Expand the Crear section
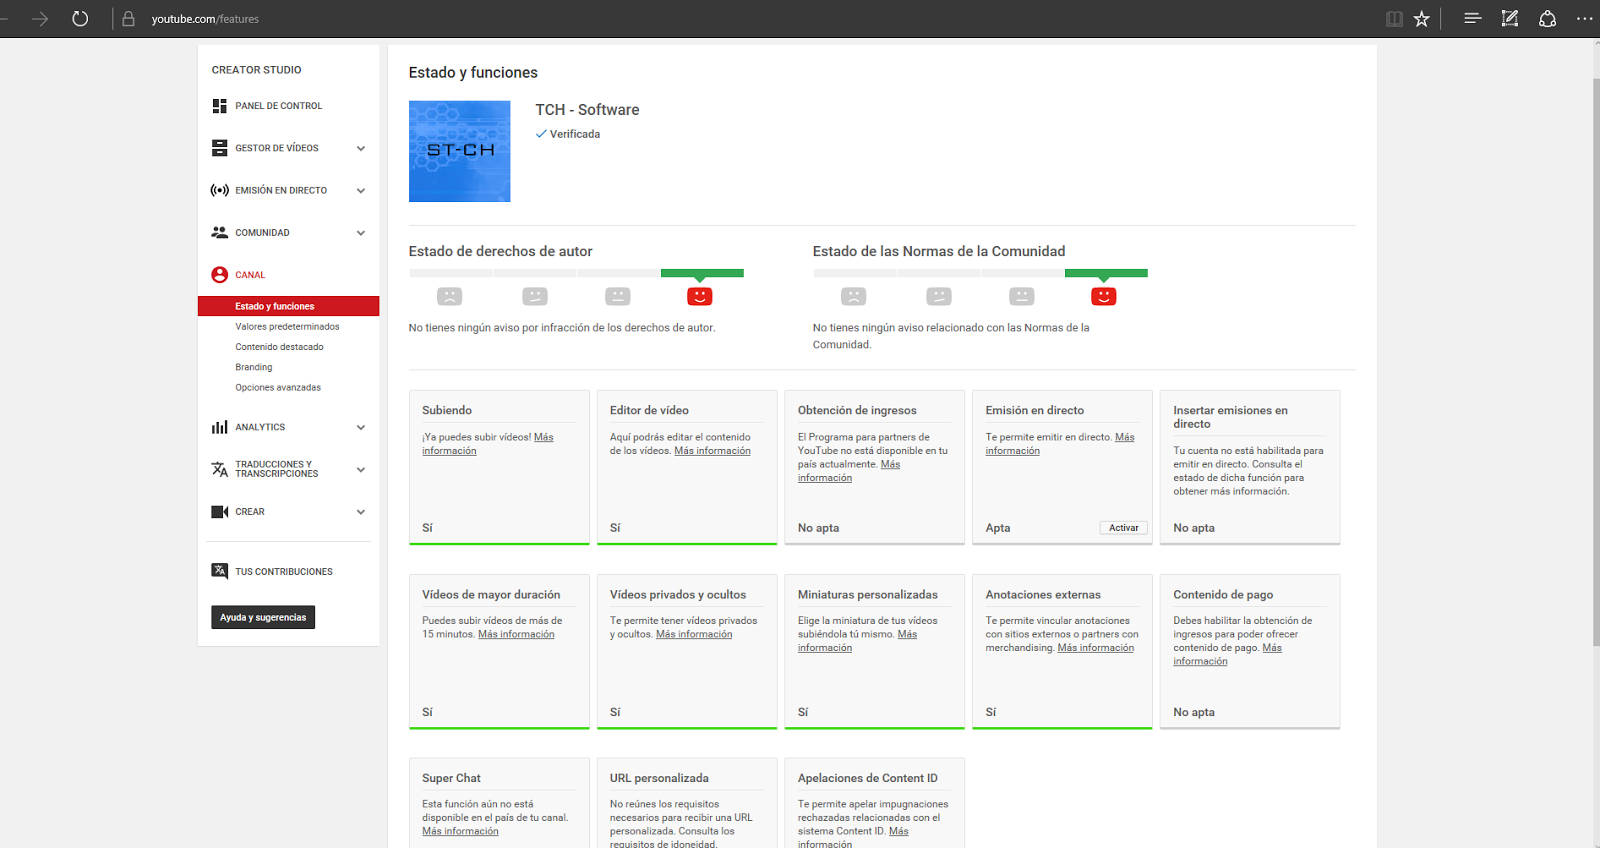The width and height of the screenshot is (1600, 848). click(x=361, y=512)
